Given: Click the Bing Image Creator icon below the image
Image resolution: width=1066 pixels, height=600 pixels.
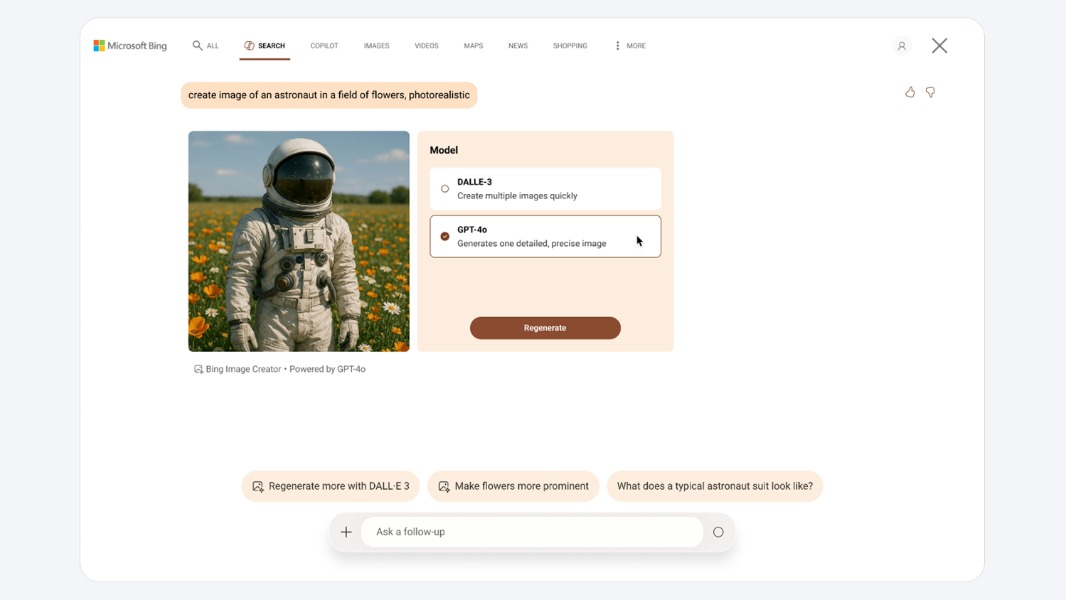Looking at the screenshot, I should tap(196, 368).
